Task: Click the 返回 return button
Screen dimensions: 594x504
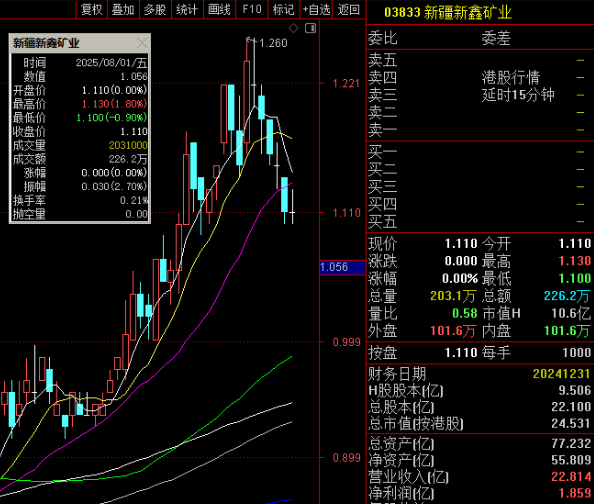Action: tap(349, 9)
